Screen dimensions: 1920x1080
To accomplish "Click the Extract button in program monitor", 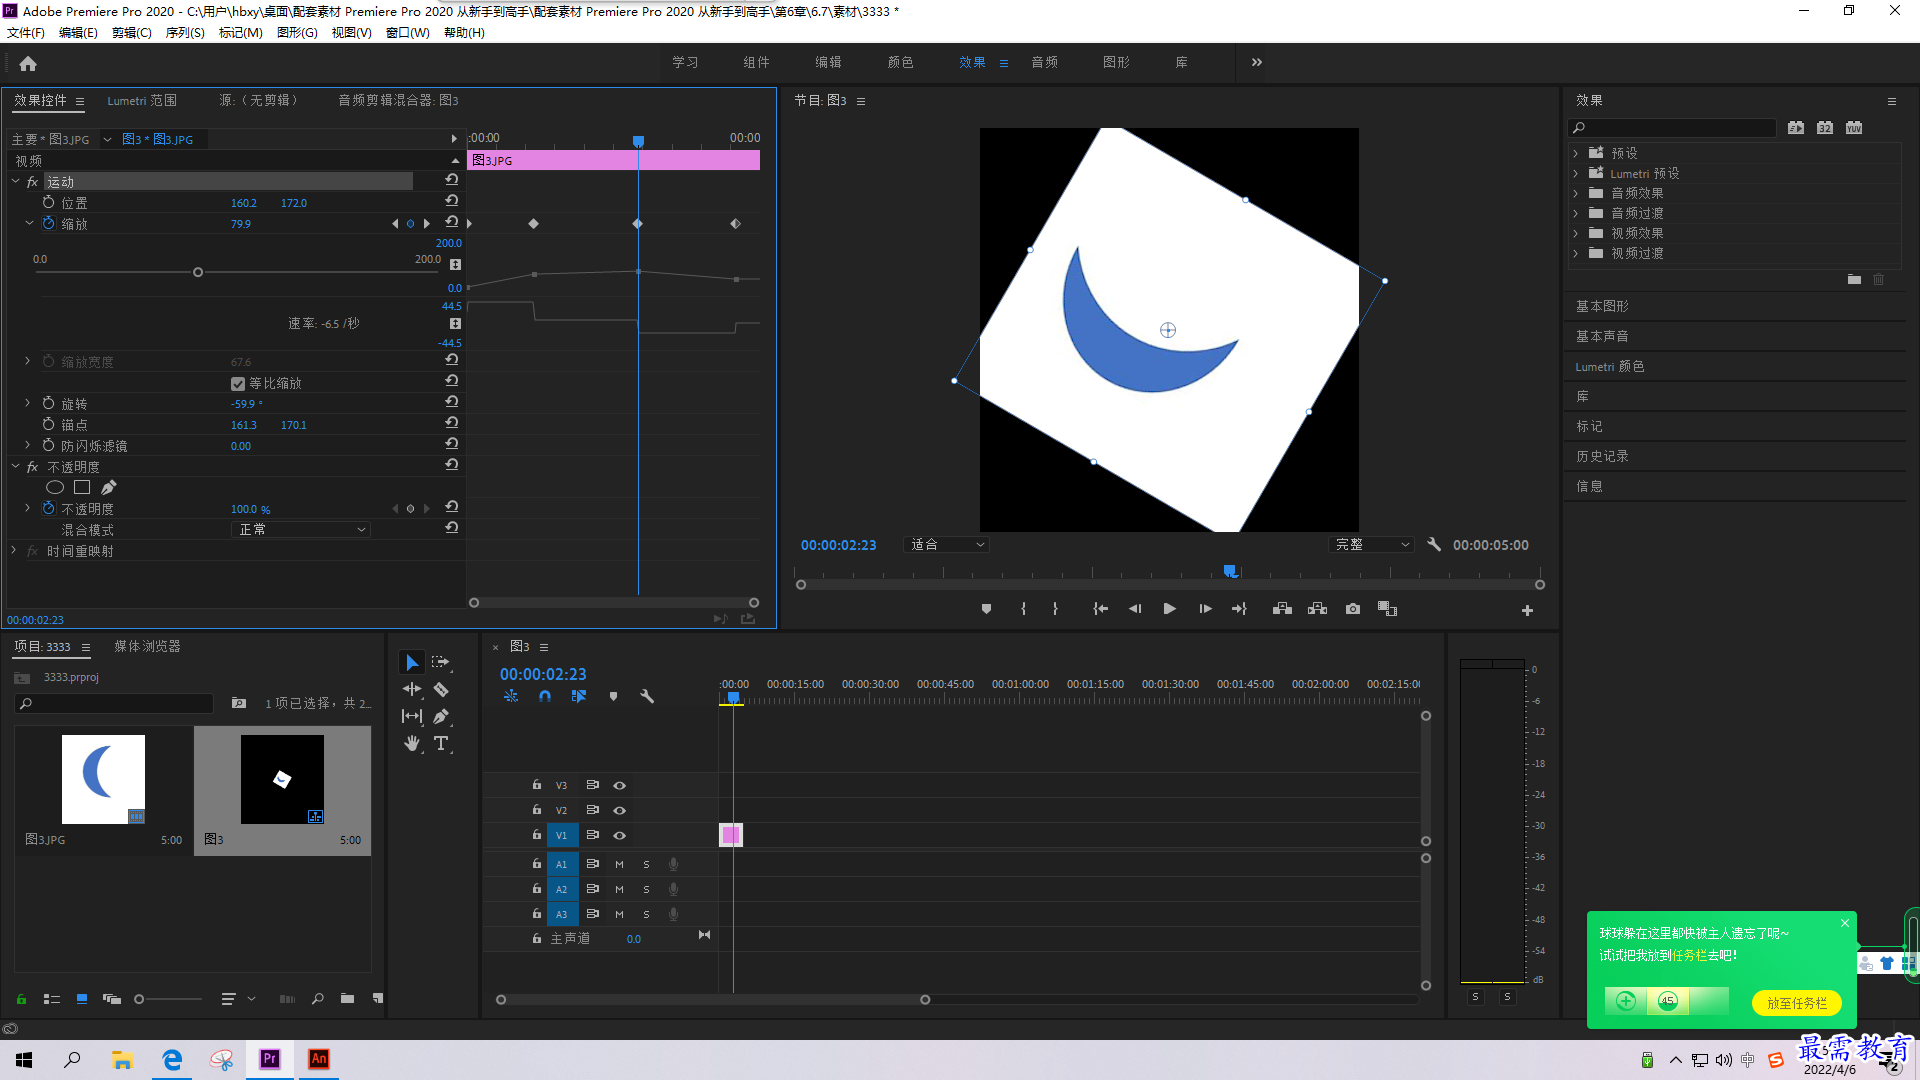I will (x=1317, y=609).
